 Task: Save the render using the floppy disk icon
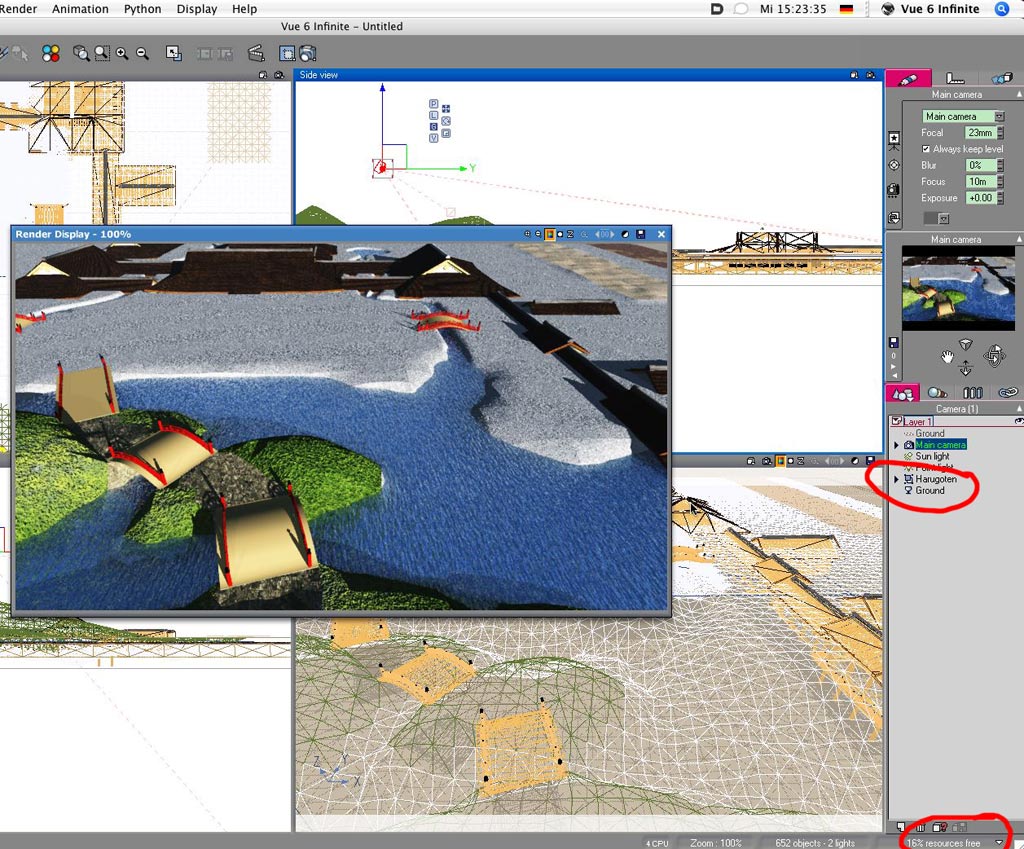(x=641, y=234)
